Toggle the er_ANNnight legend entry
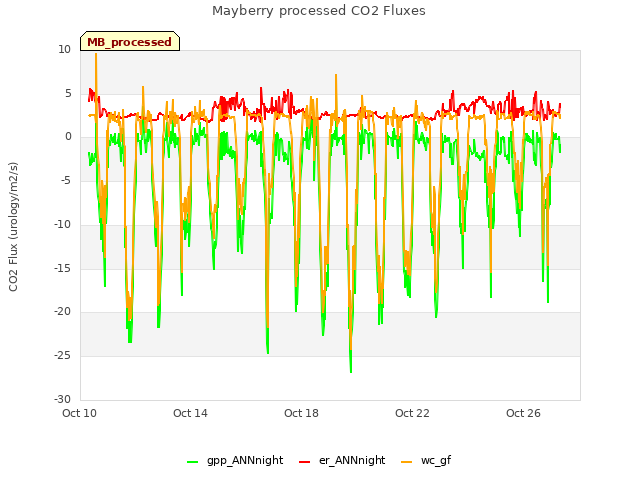Viewport: 640px width, 480px height. [342, 460]
